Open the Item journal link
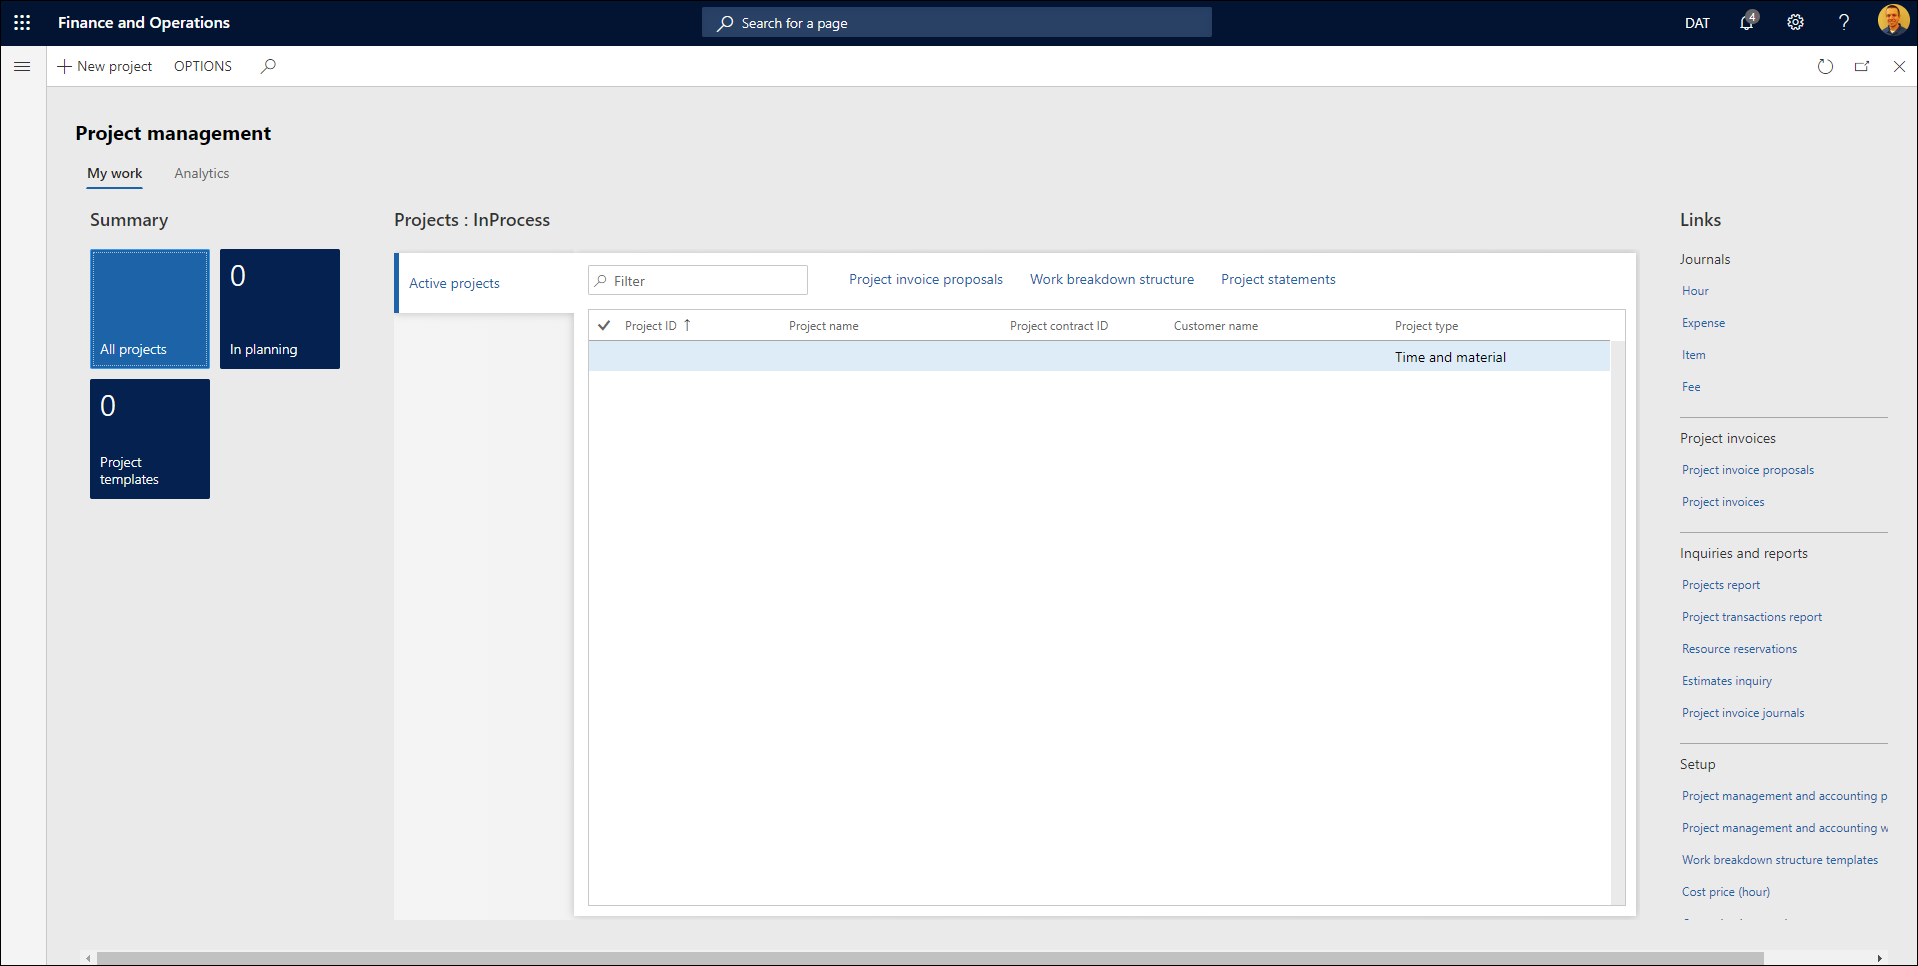The image size is (1918, 966). (1693, 355)
